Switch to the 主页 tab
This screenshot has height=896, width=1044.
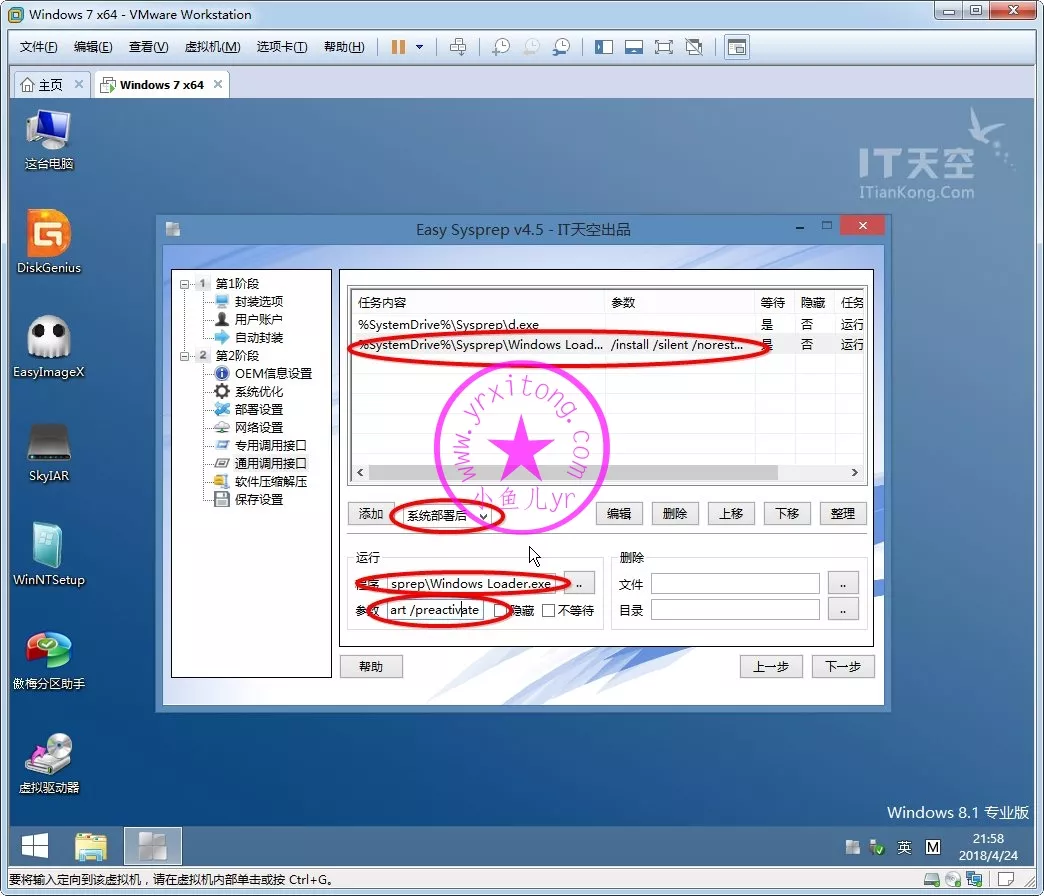tap(43, 85)
